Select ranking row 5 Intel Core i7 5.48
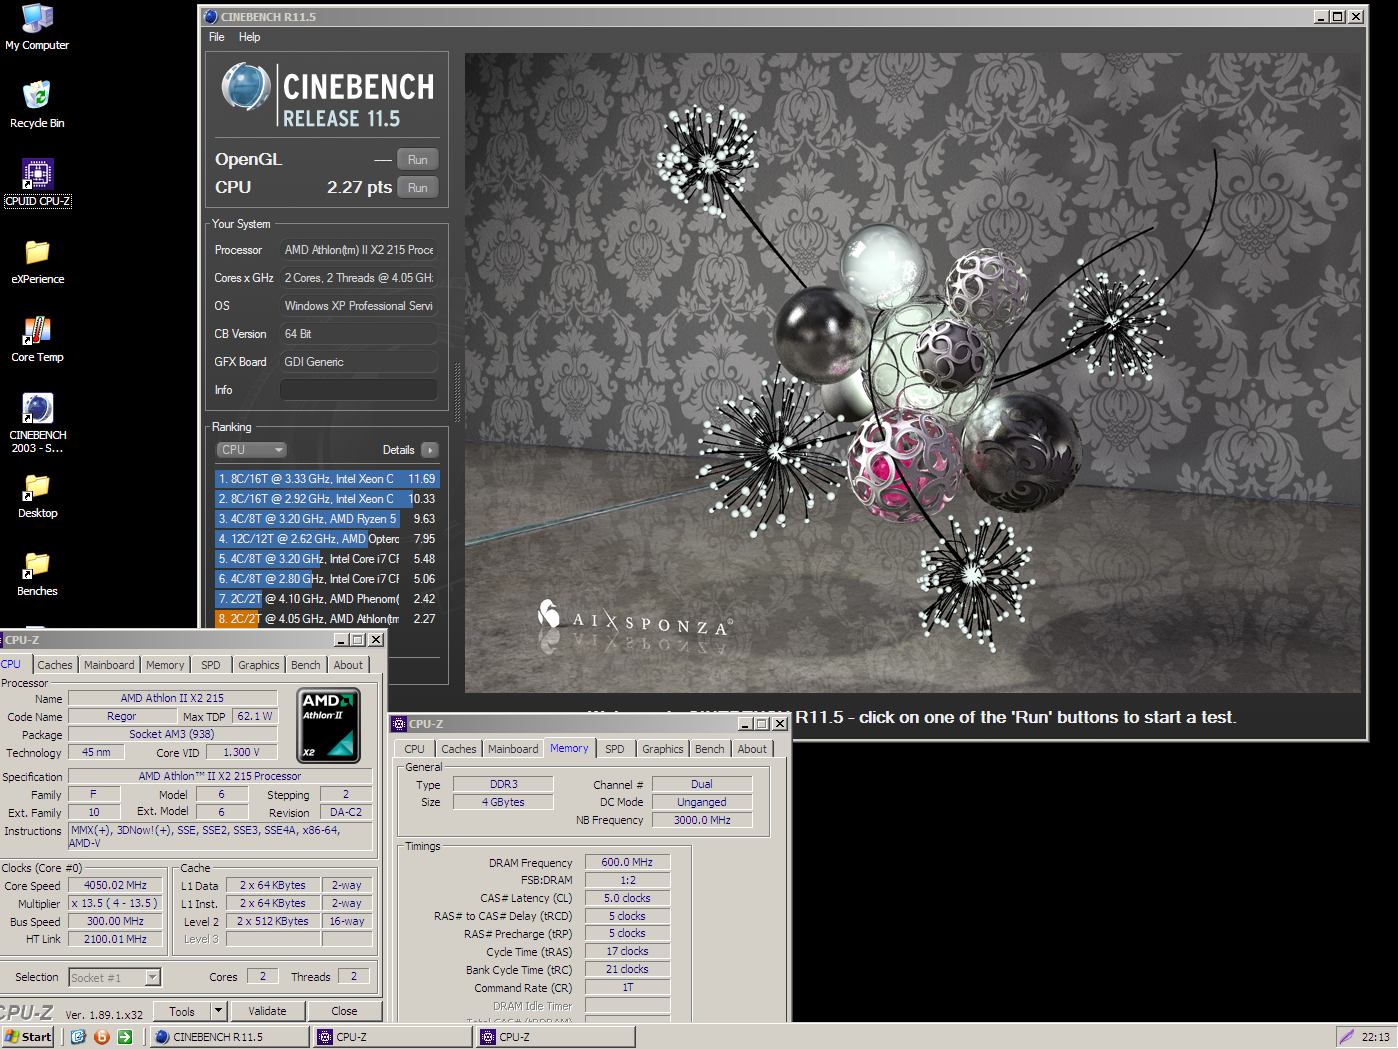Image resolution: width=1398 pixels, height=1049 pixels. [327, 559]
